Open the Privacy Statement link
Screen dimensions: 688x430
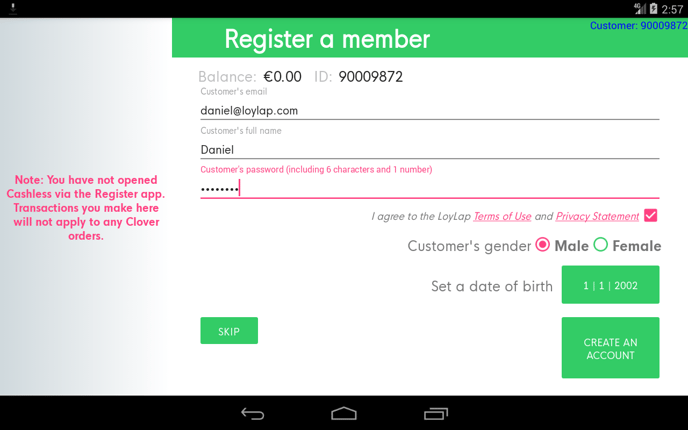point(597,216)
